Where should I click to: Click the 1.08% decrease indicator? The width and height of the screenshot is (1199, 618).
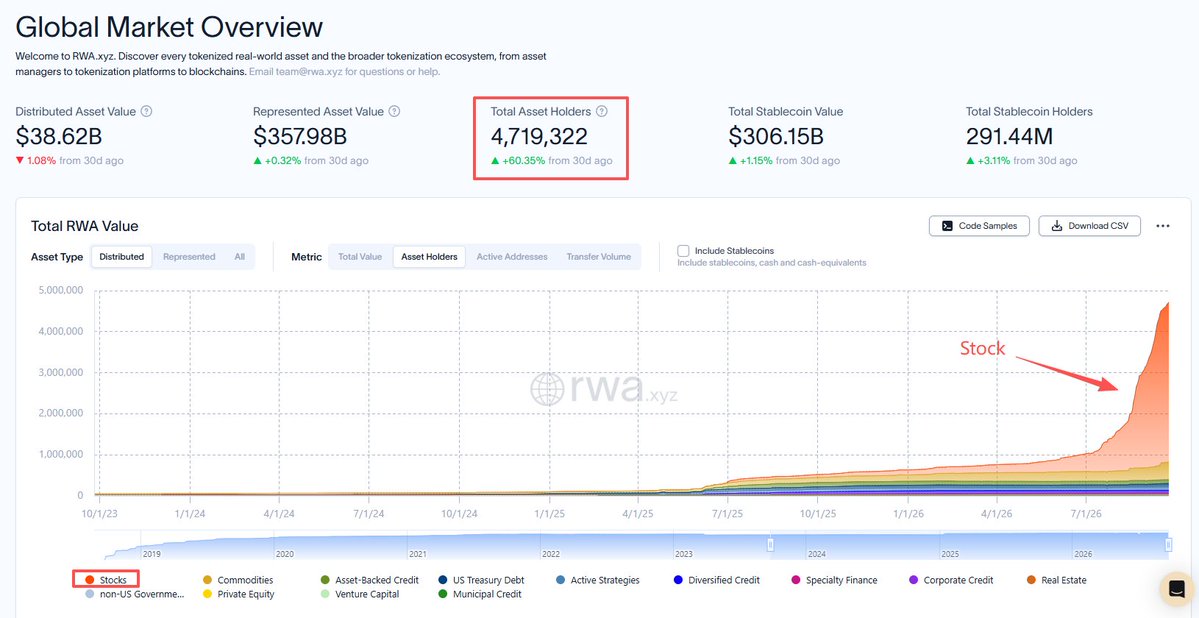click(36, 161)
